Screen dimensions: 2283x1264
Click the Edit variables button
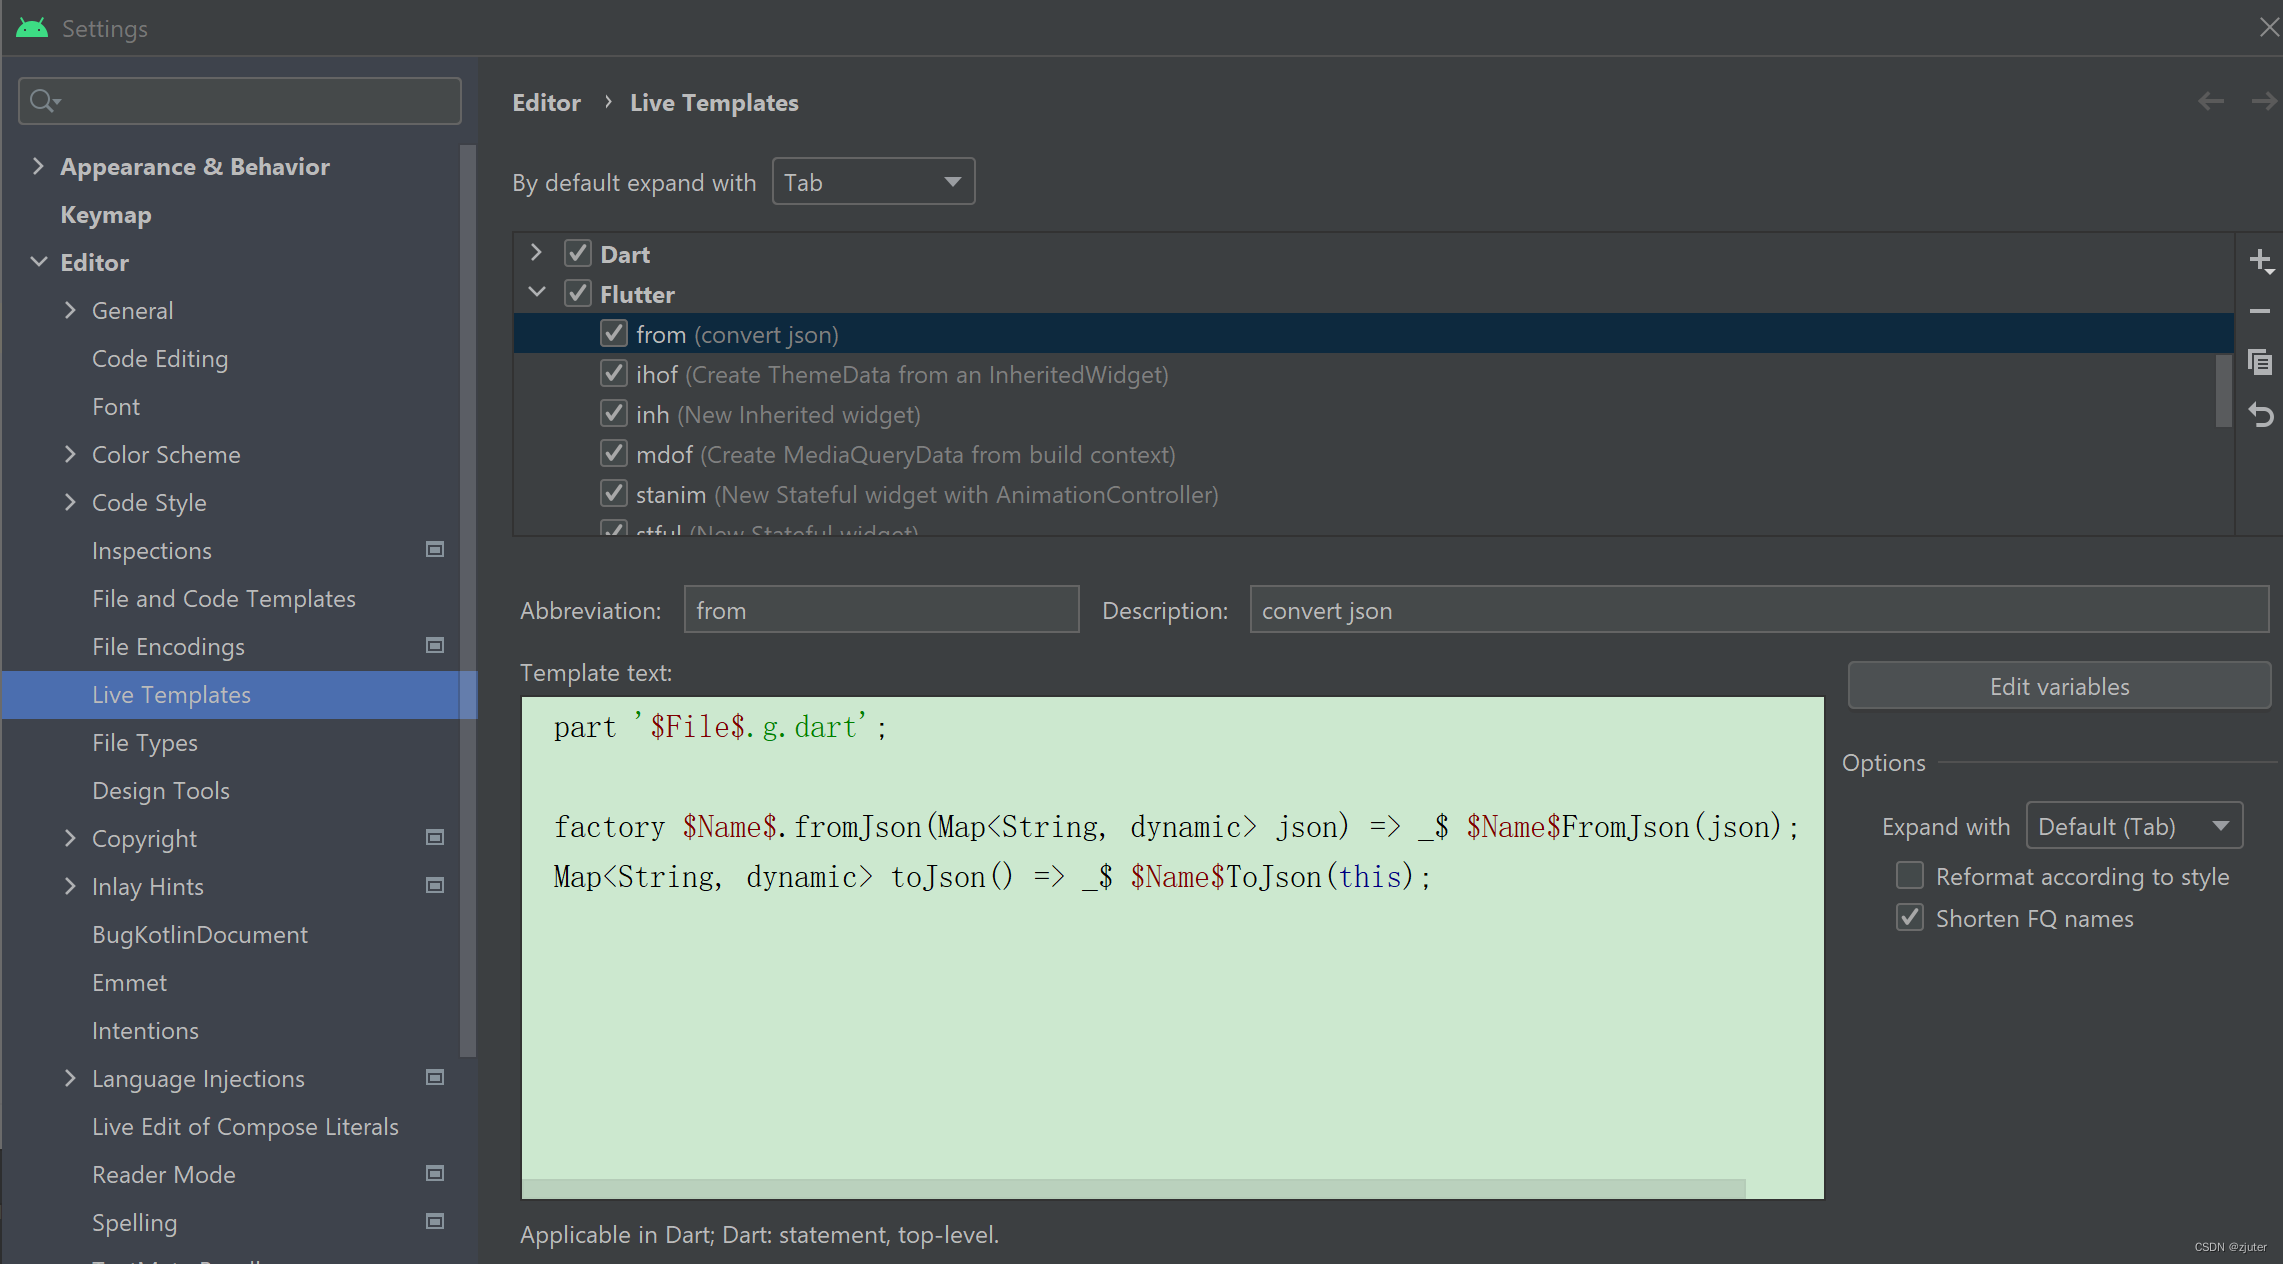(x=2058, y=686)
